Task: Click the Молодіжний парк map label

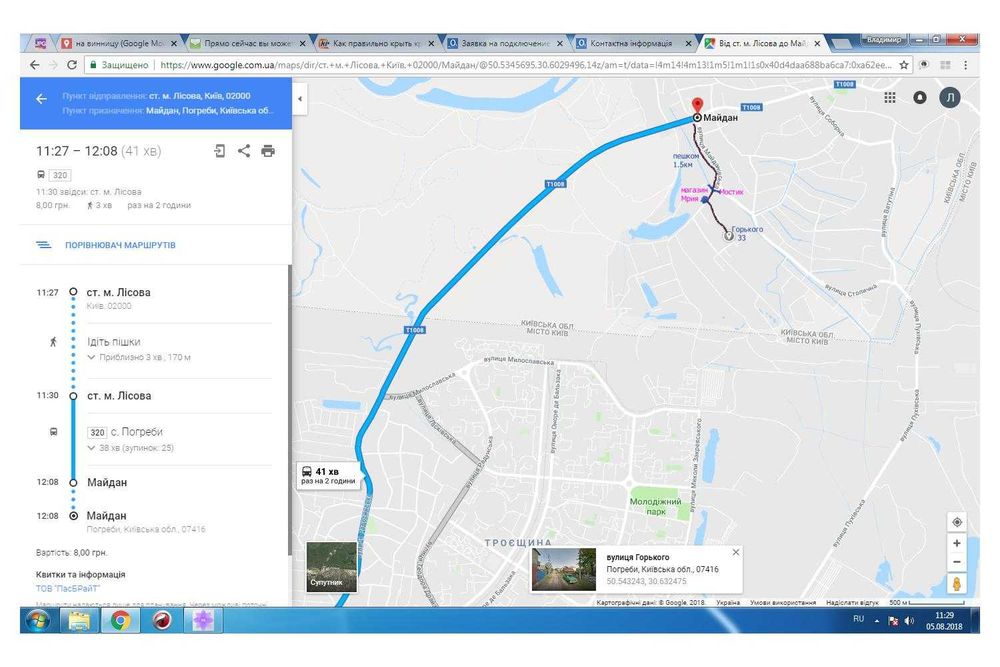Action: (655, 506)
